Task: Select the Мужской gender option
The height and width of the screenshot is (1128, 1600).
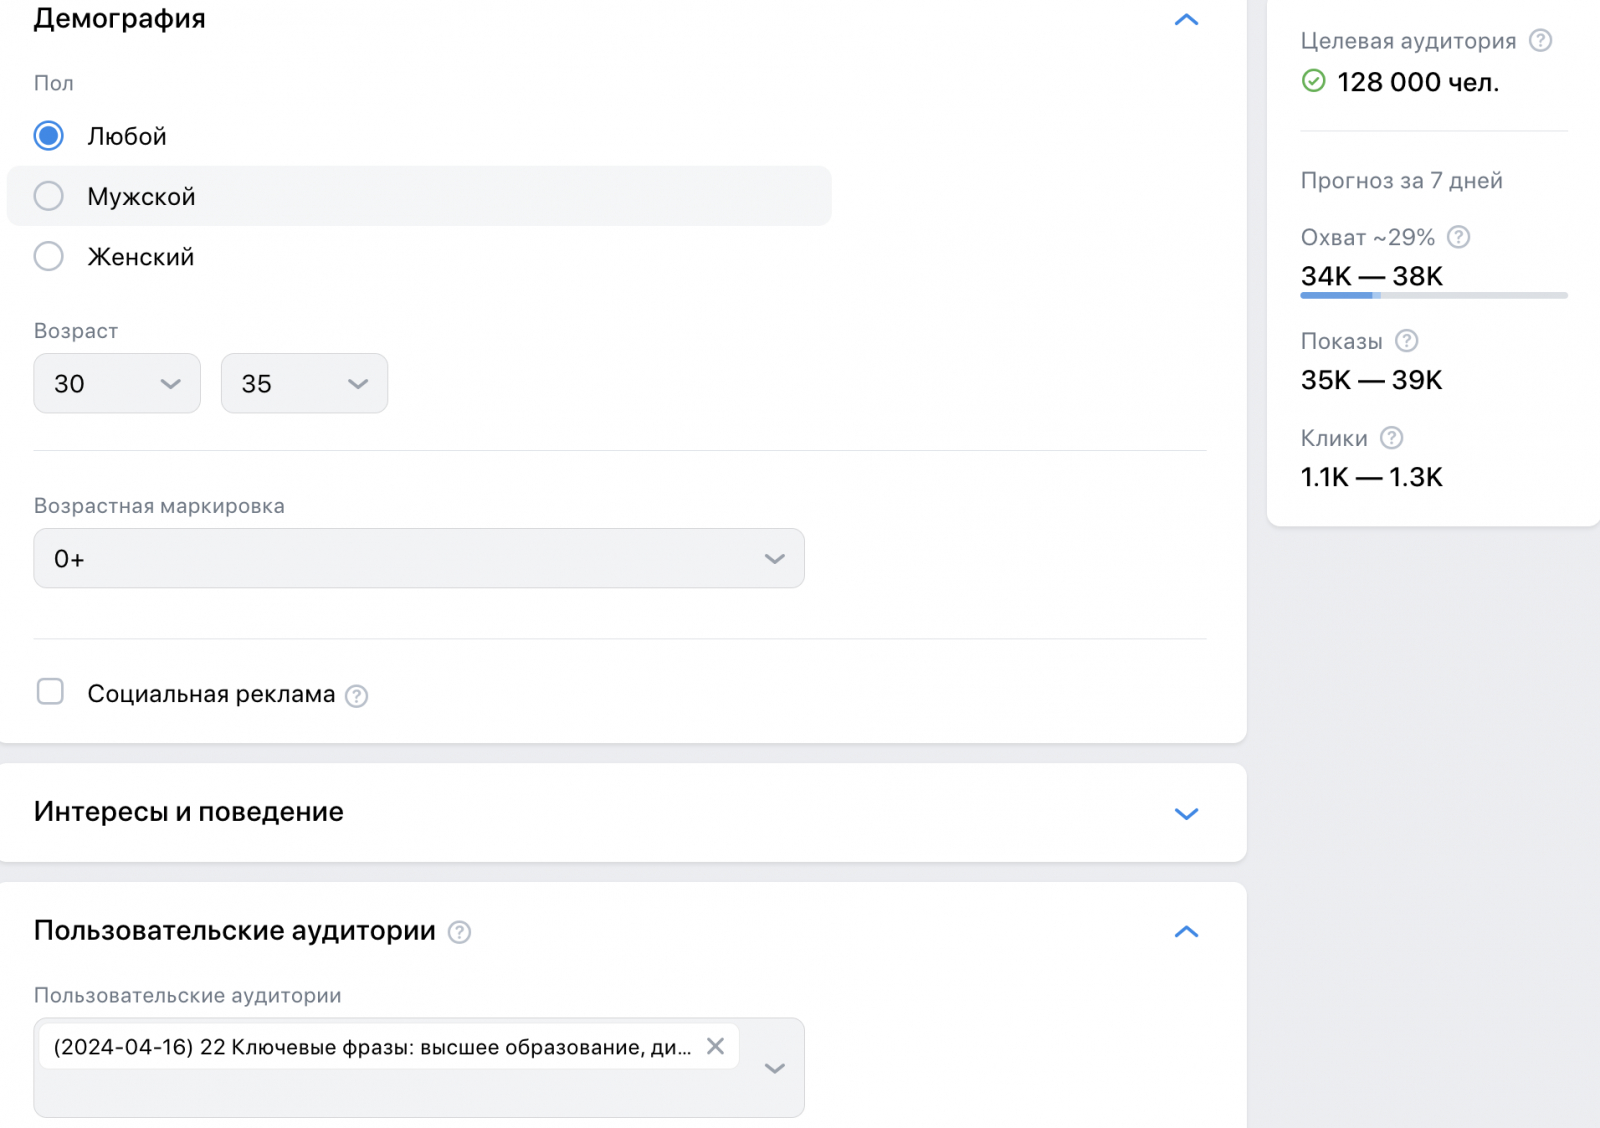Action: [x=49, y=196]
